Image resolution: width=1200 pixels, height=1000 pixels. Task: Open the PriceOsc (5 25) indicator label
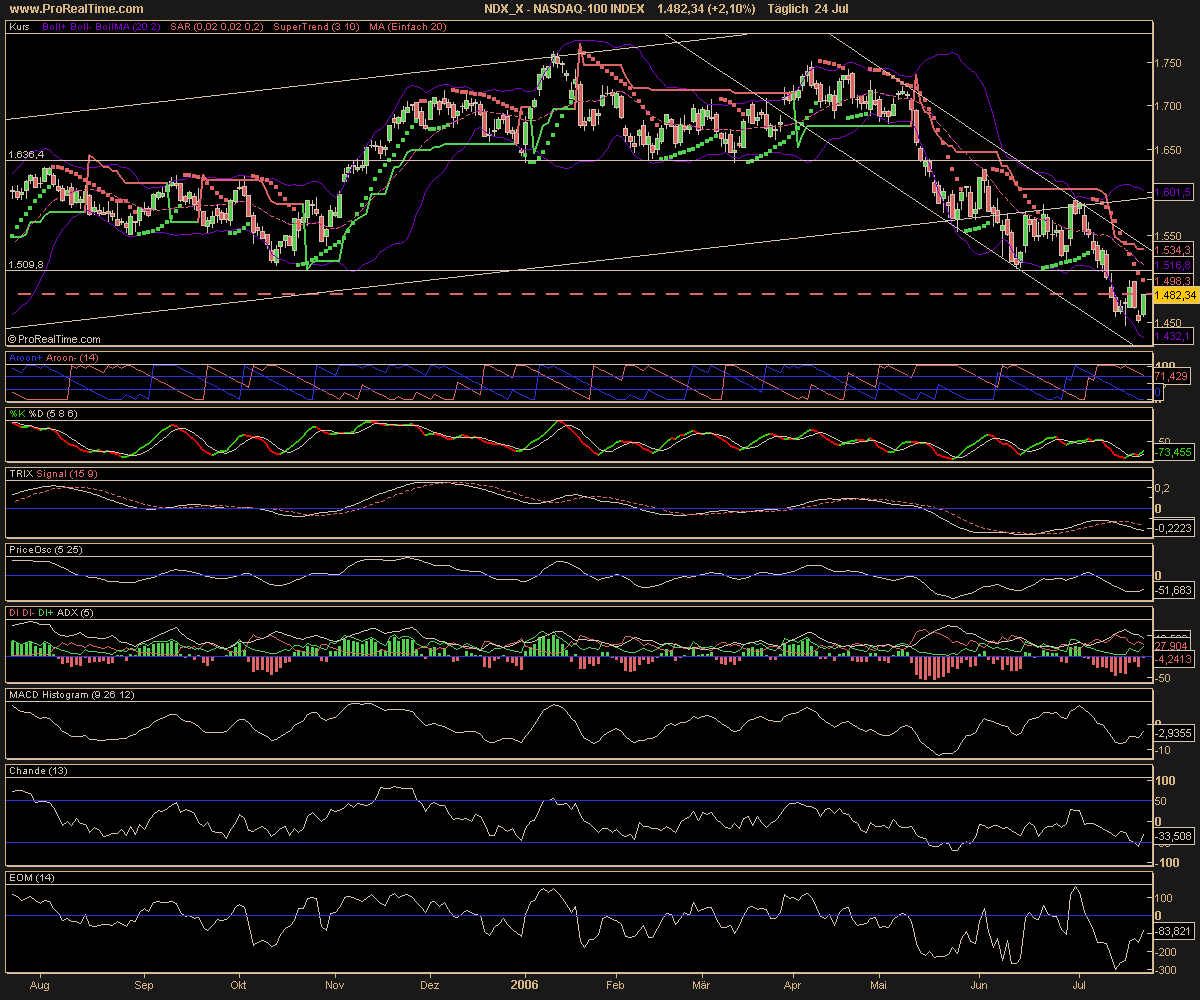pyautogui.click(x=47, y=549)
